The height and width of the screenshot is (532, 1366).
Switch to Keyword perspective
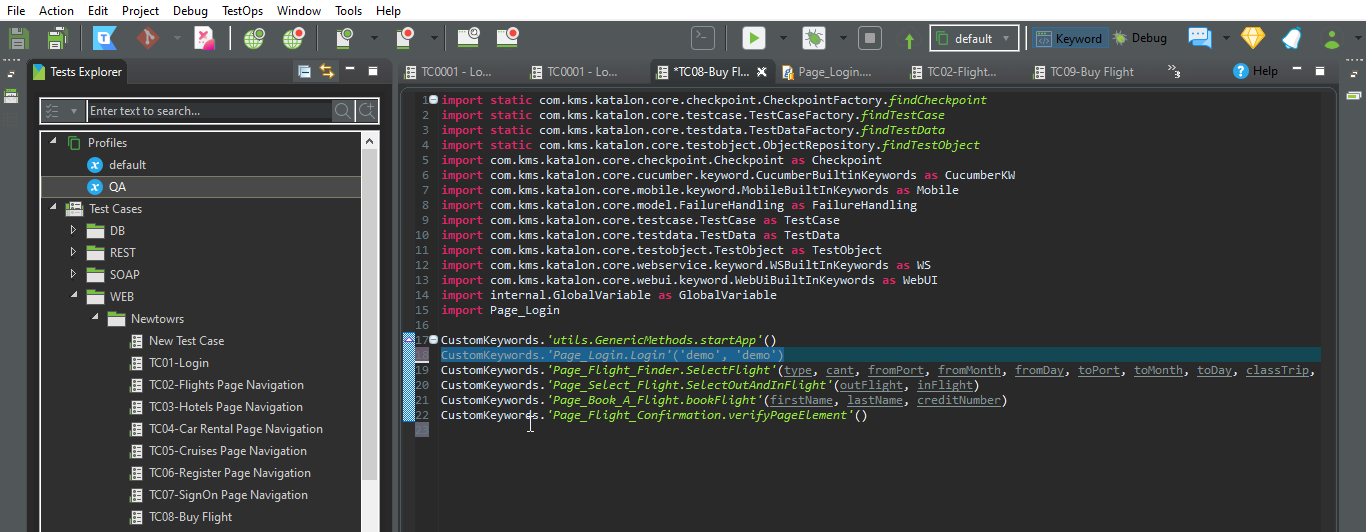(1068, 38)
